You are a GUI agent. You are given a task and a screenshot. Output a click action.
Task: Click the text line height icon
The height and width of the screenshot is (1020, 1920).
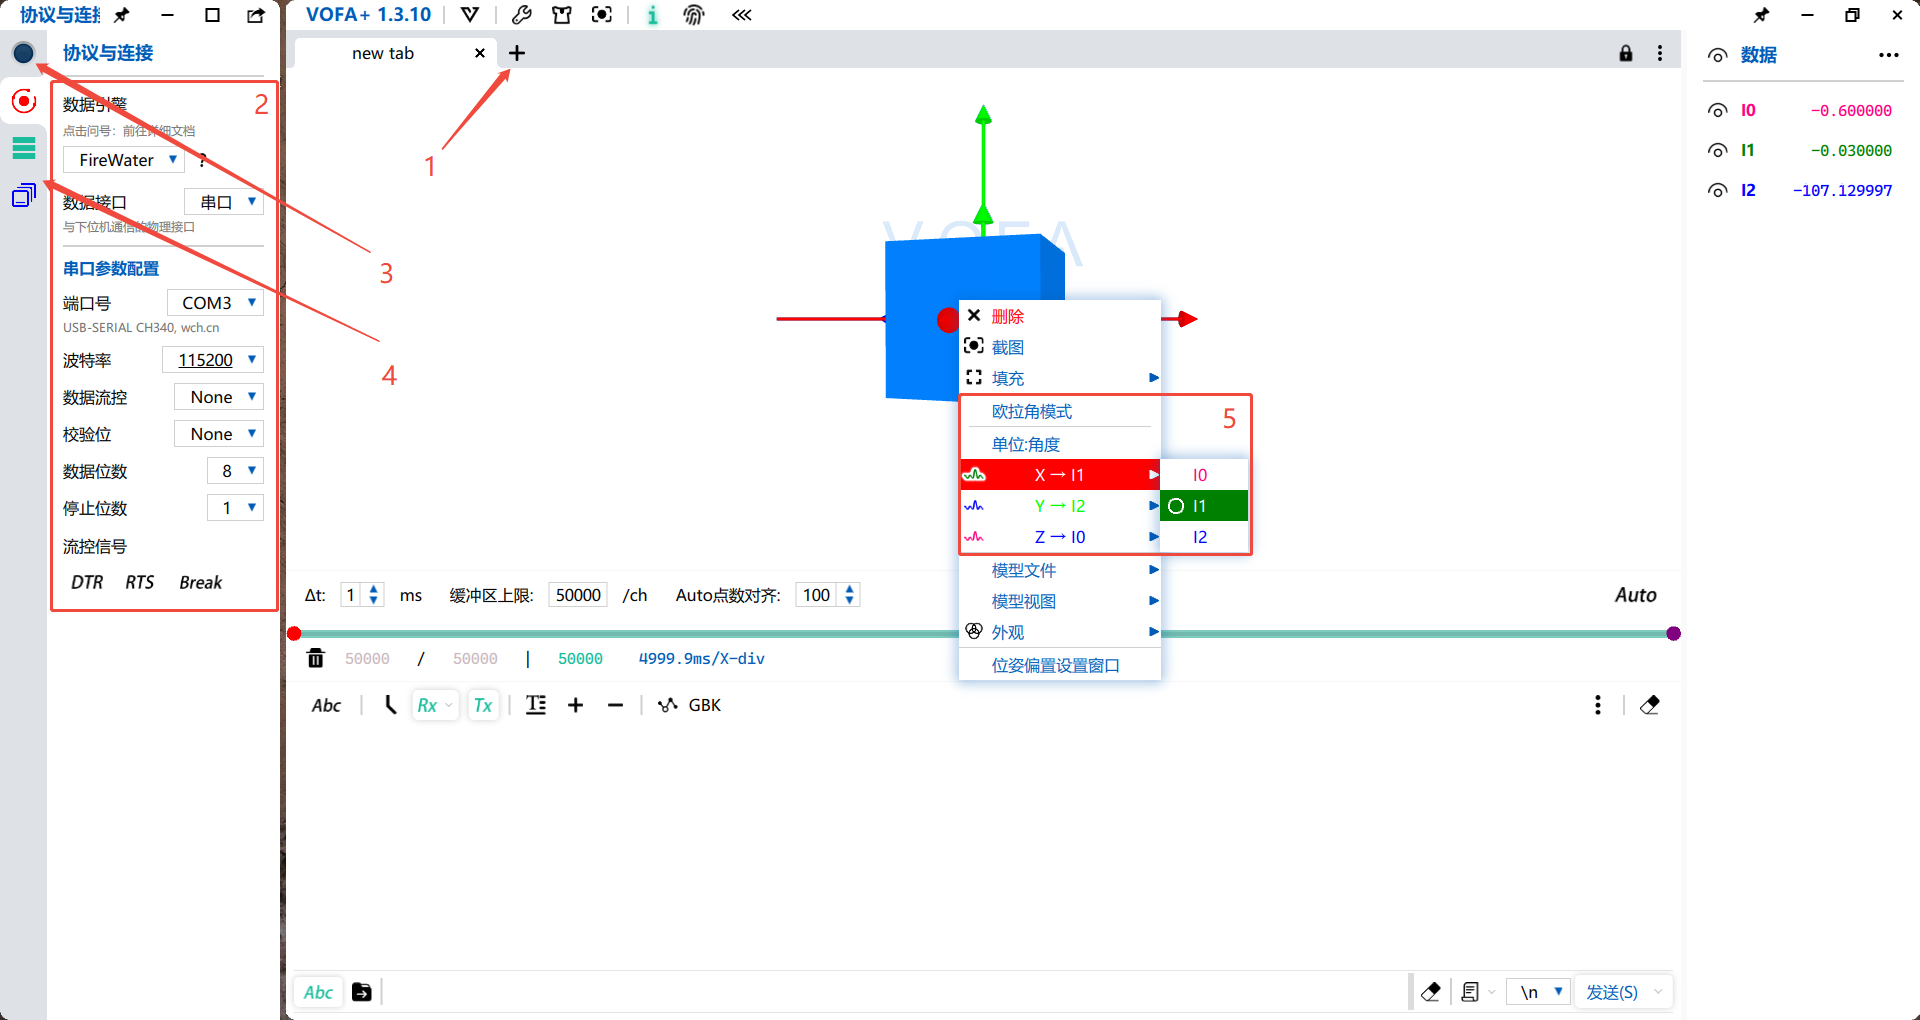(536, 705)
